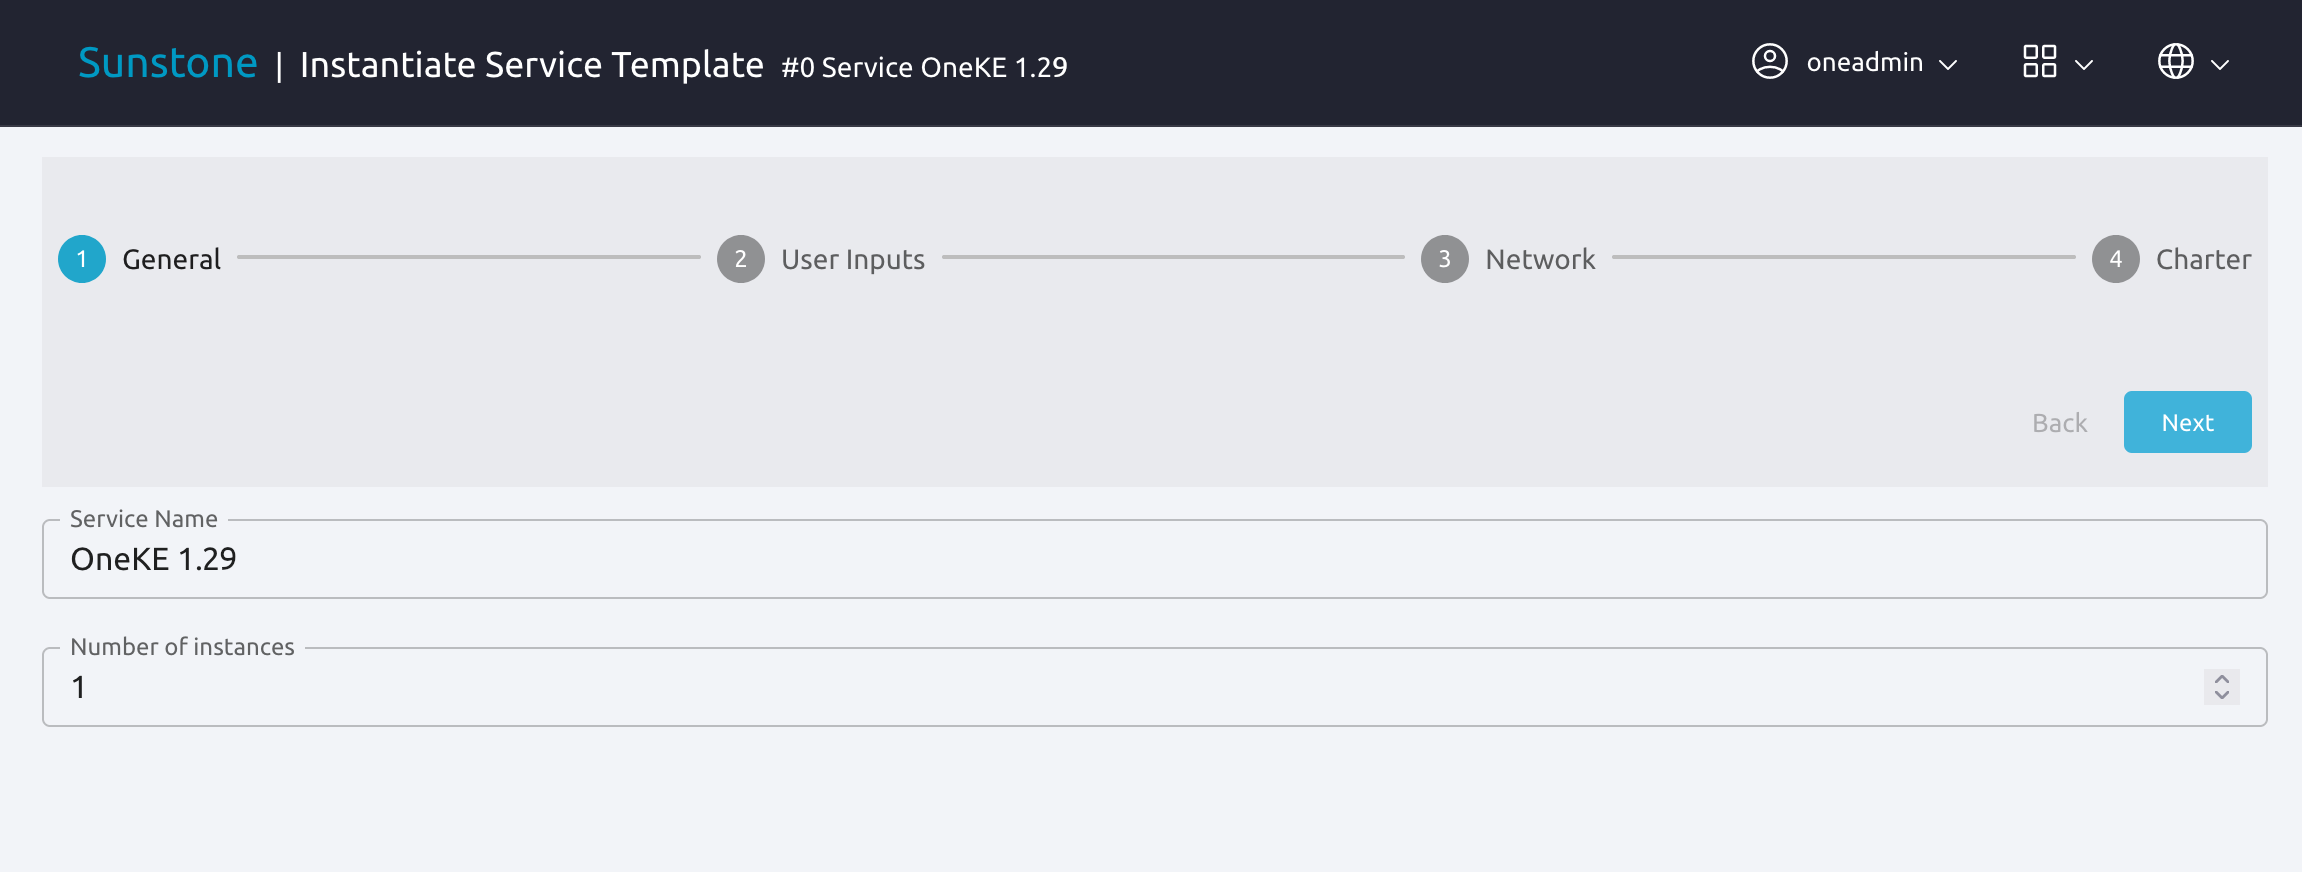Screen dimensions: 2302x872
Task: Expand the chevron beside the grid icon
Action: coord(2084,65)
